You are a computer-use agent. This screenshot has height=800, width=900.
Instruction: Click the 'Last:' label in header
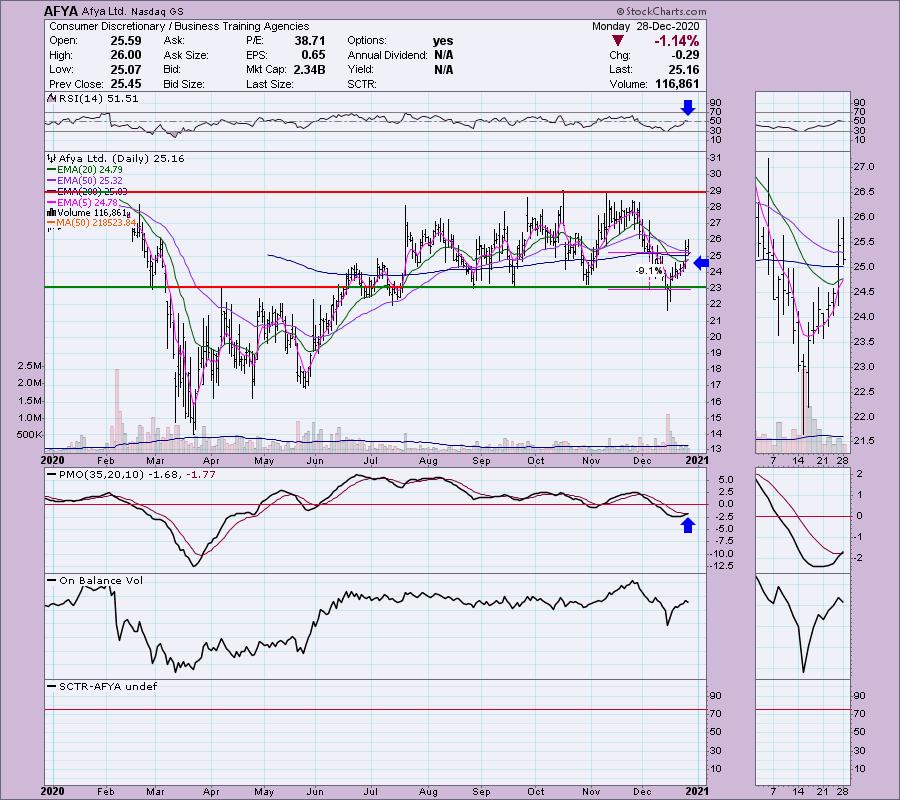coord(620,69)
